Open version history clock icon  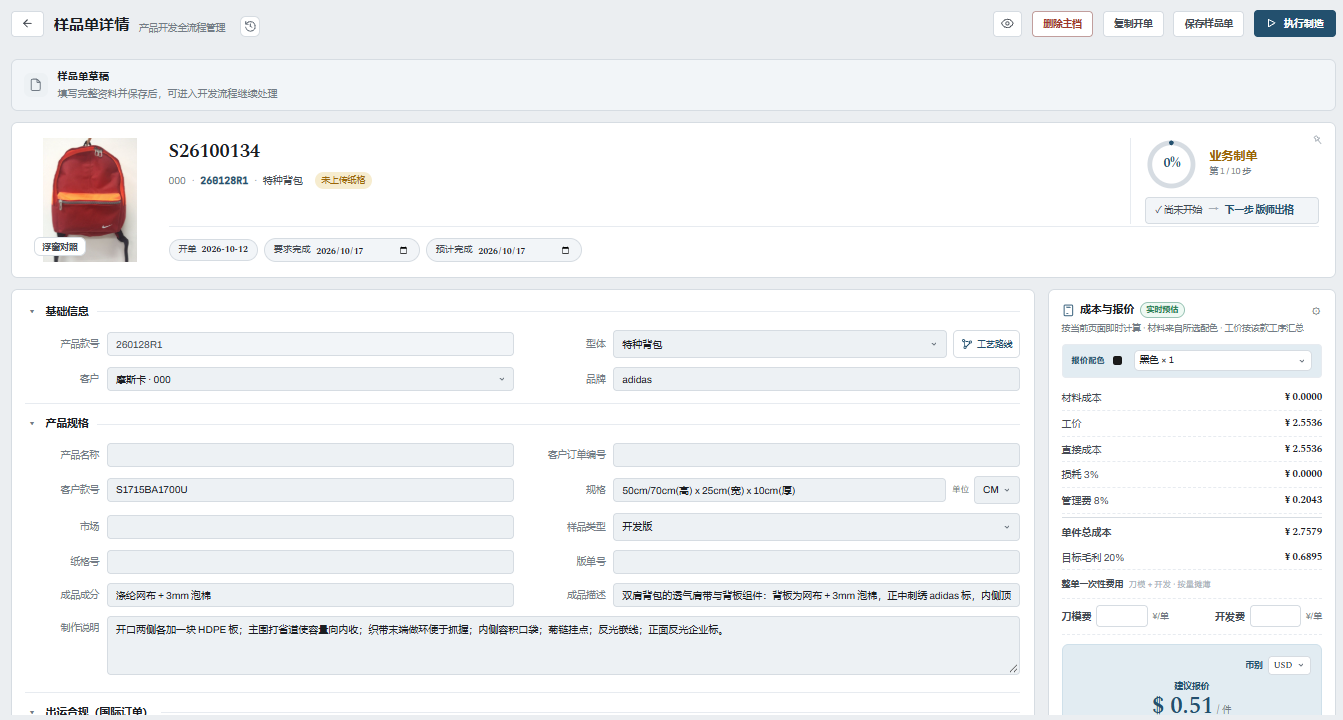tap(250, 26)
